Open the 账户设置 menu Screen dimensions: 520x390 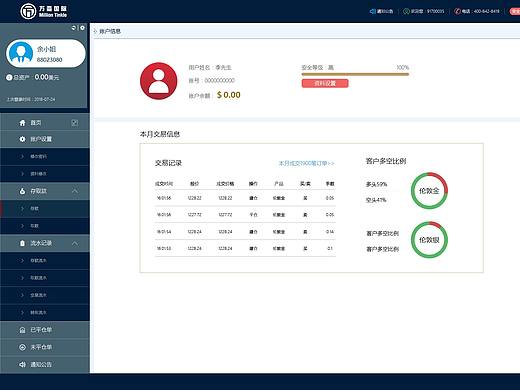point(45,139)
